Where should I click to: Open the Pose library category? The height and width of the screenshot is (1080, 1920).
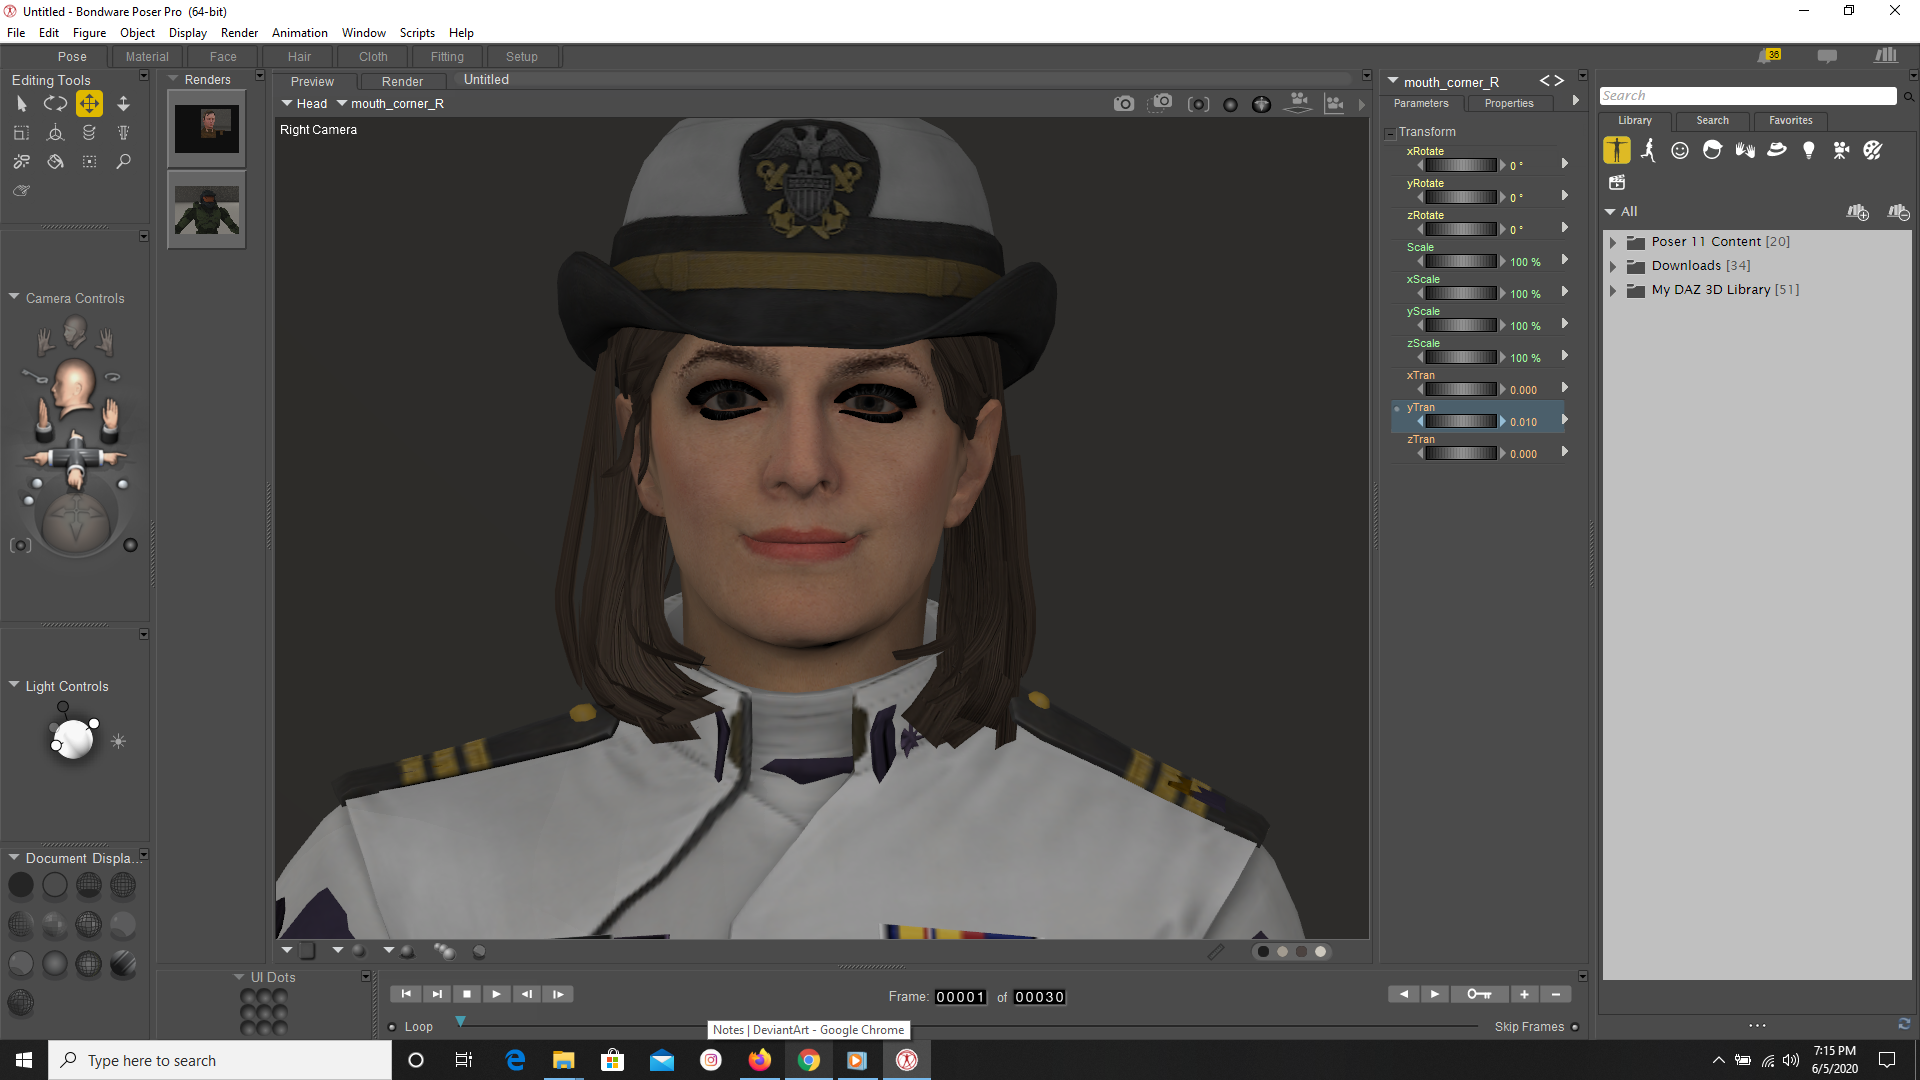(x=1649, y=150)
